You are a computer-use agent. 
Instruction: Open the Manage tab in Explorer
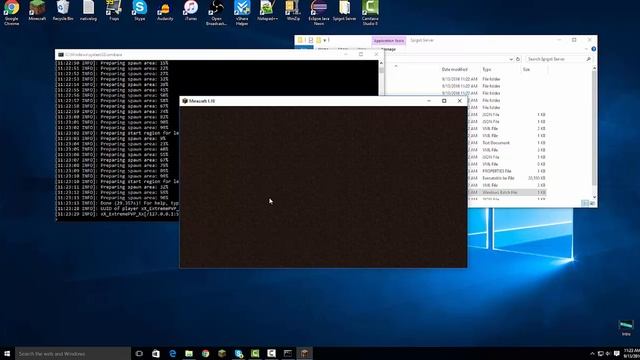[389, 49]
